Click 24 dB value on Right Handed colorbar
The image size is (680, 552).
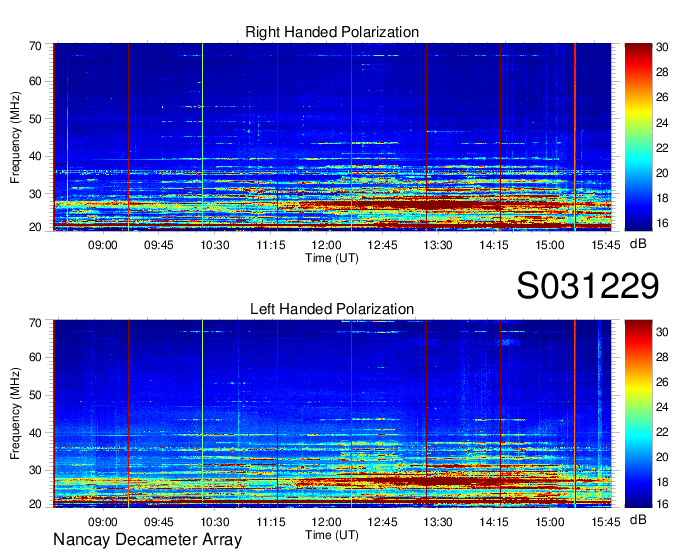tap(662, 123)
